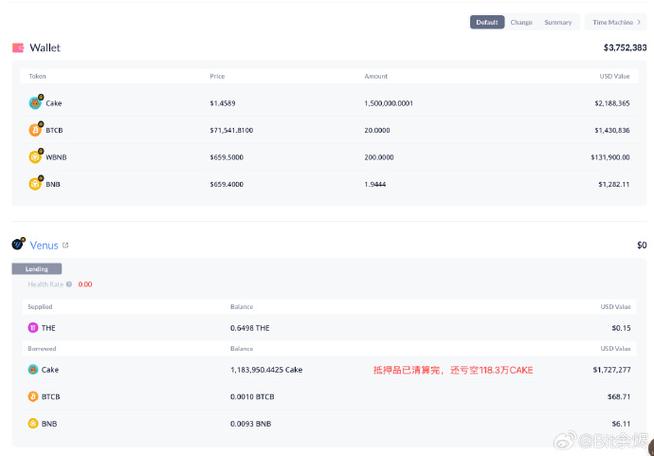Click the BTCB token icon under Borrowed
This screenshot has height=456, width=654.
tap(33, 396)
